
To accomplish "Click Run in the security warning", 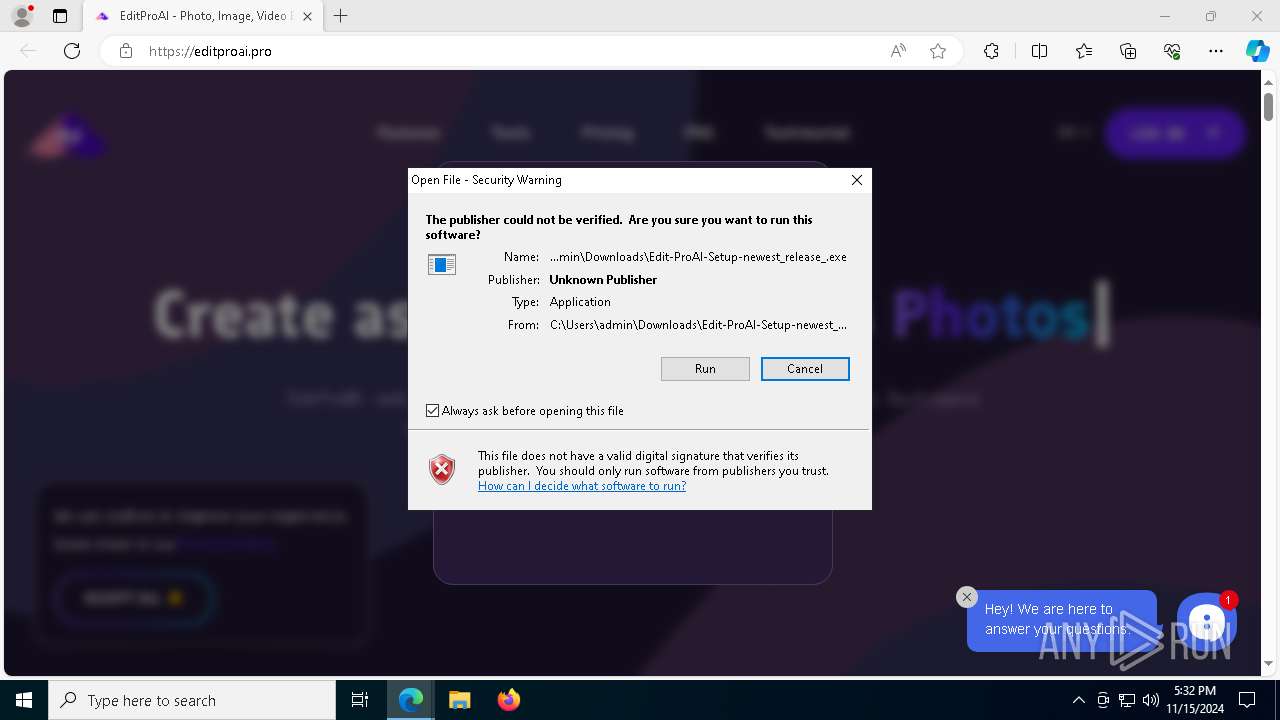I will [705, 369].
